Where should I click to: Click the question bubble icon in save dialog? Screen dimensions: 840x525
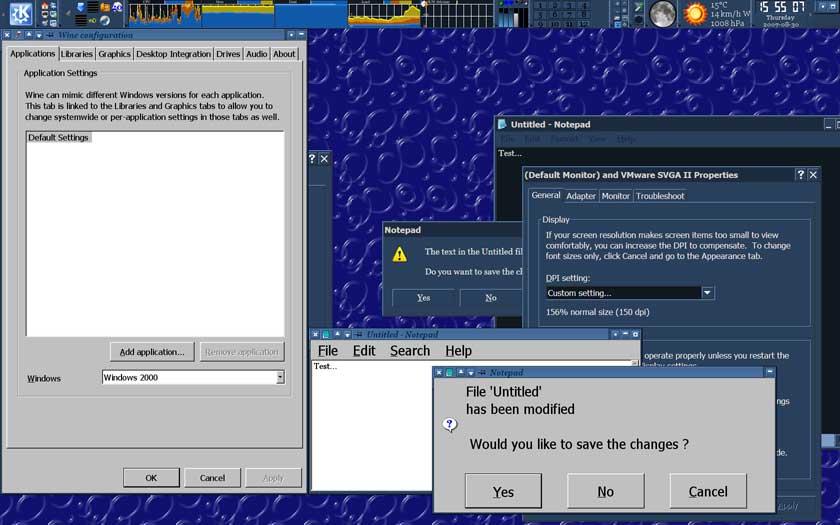click(x=449, y=424)
